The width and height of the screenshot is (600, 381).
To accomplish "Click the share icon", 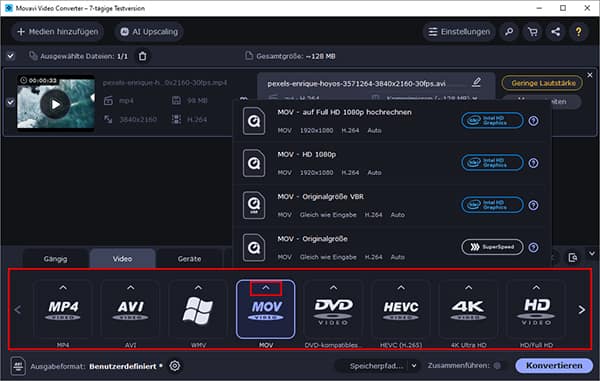I will 556,32.
